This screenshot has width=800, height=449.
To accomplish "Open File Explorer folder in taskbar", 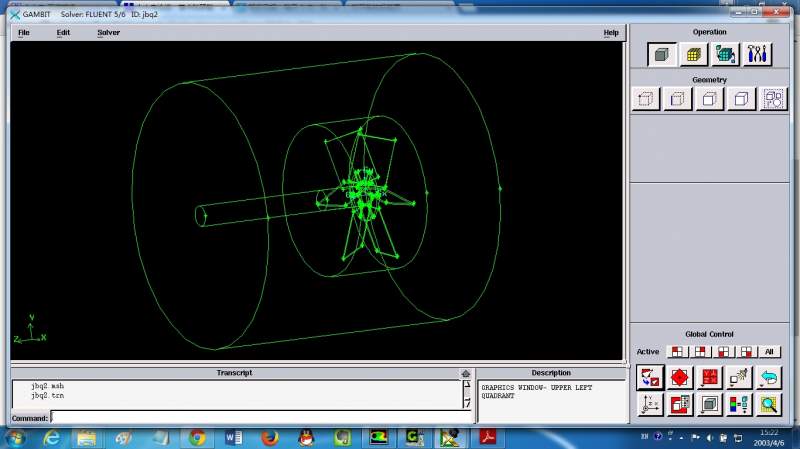I will 87,438.
